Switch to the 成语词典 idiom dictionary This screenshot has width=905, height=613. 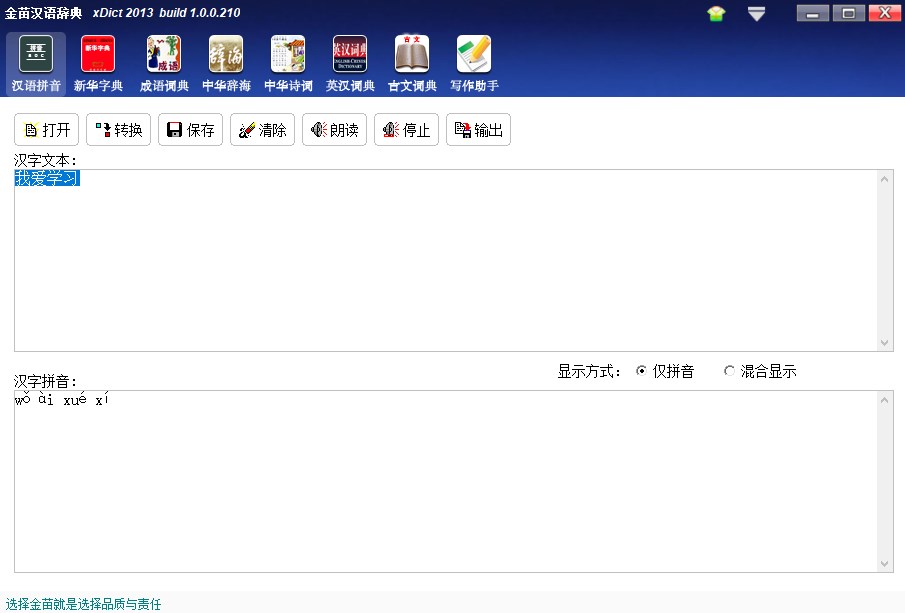point(164,63)
